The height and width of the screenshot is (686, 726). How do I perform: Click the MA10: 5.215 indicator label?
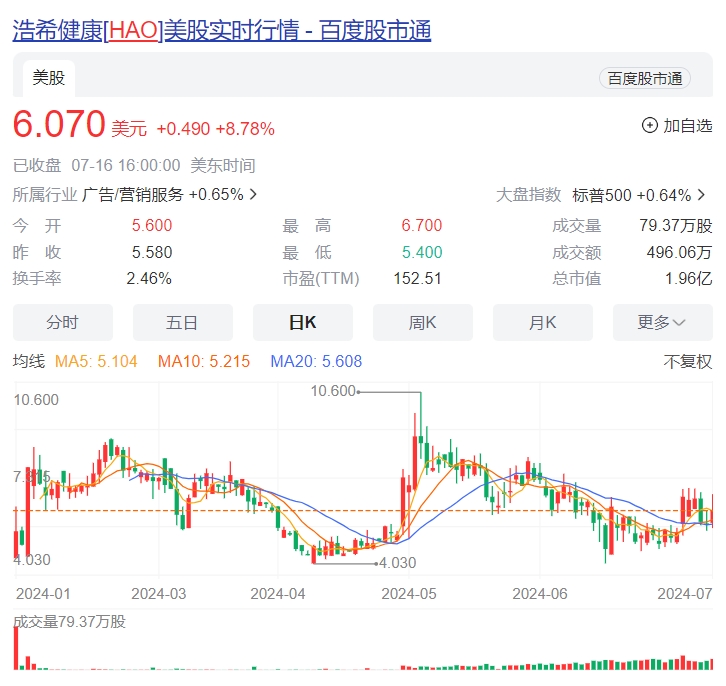pyautogui.click(x=204, y=362)
